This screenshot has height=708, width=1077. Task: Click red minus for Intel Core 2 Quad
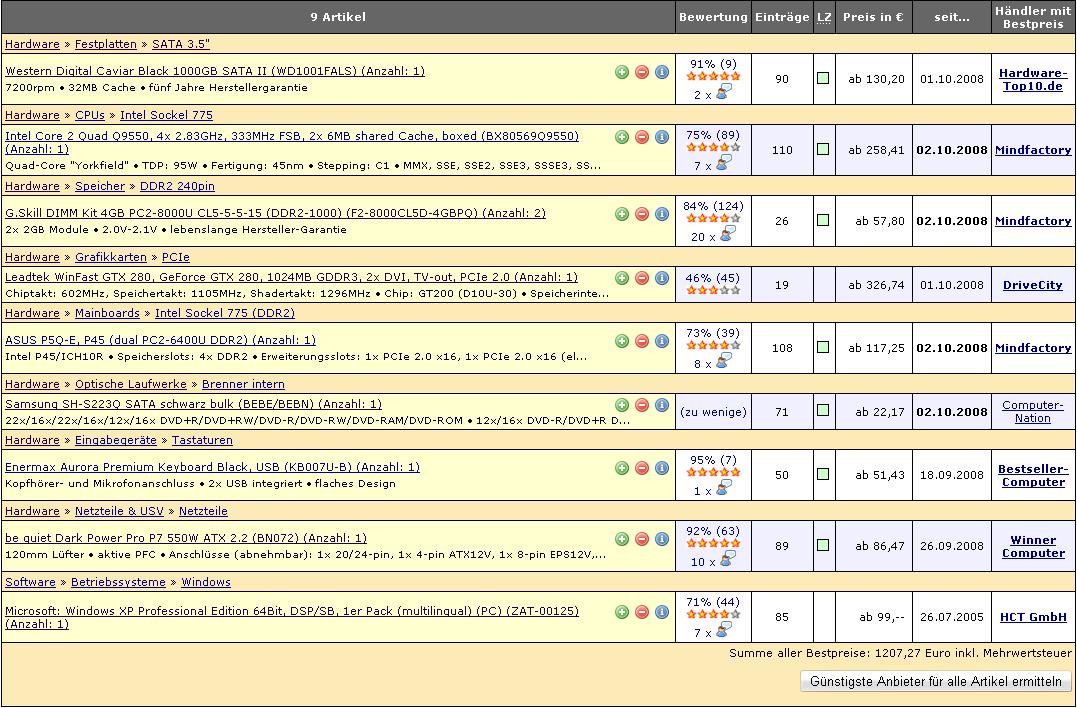coord(642,137)
